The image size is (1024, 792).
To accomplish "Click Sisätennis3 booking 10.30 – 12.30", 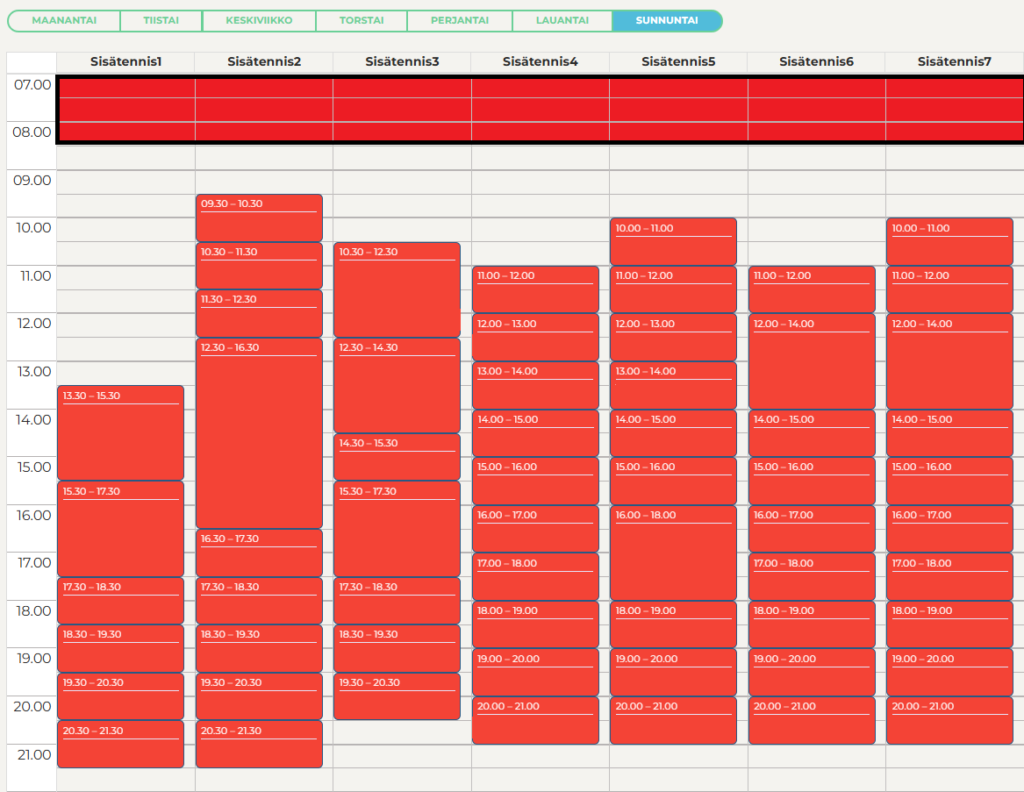I will [x=397, y=290].
